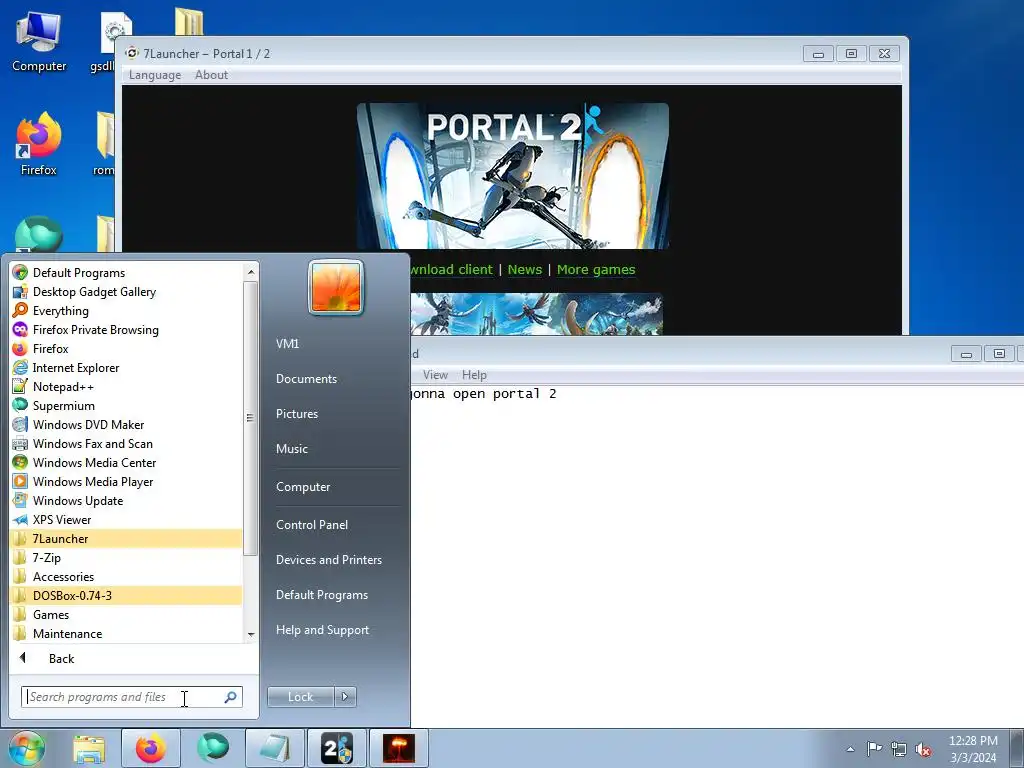Image resolution: width=1024 pixels, height=768 pixels.
Task: Launch Notepad++ from the Start menu
Action: click(x=127, y=387)
